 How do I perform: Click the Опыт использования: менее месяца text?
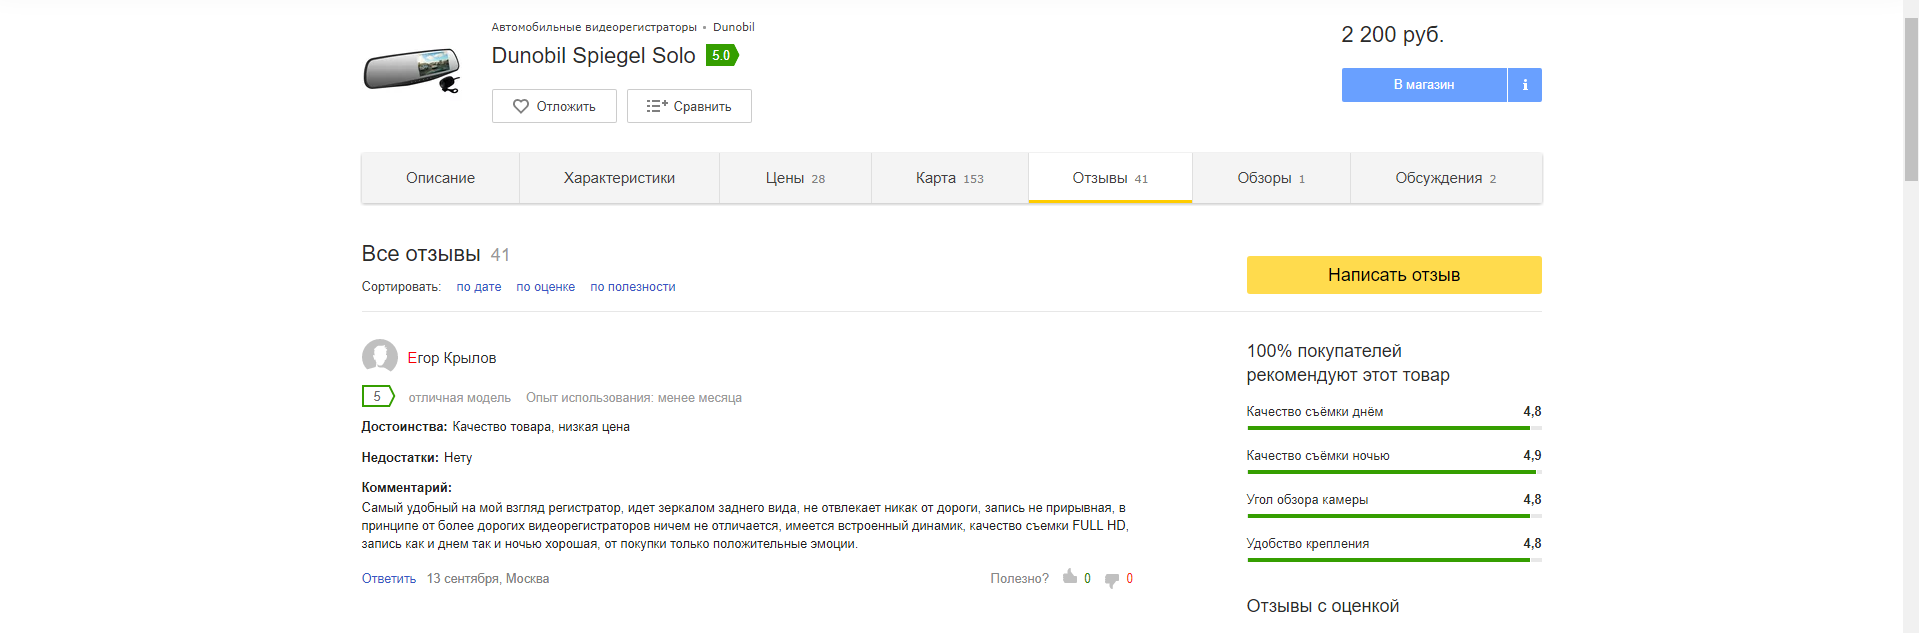coord(634,398)
